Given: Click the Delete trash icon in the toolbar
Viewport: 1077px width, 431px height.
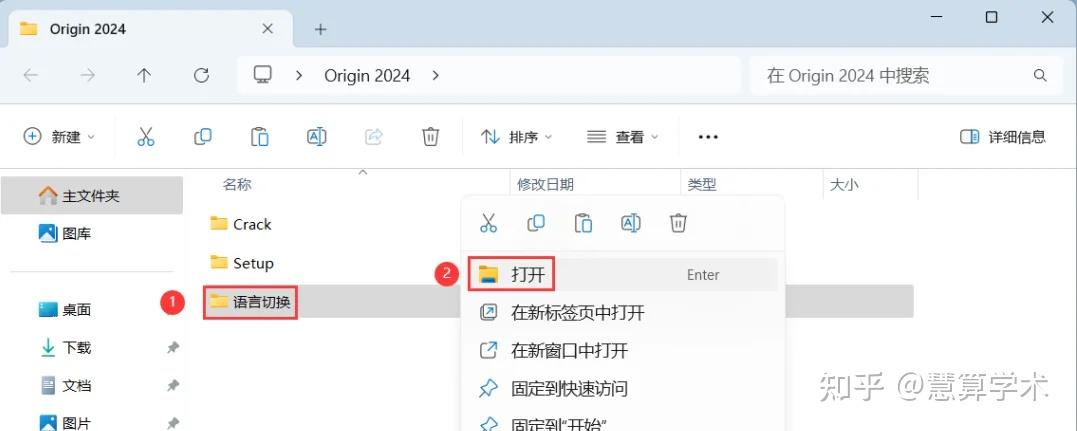Looking at the screenshot, I should (x=430, y=137).
